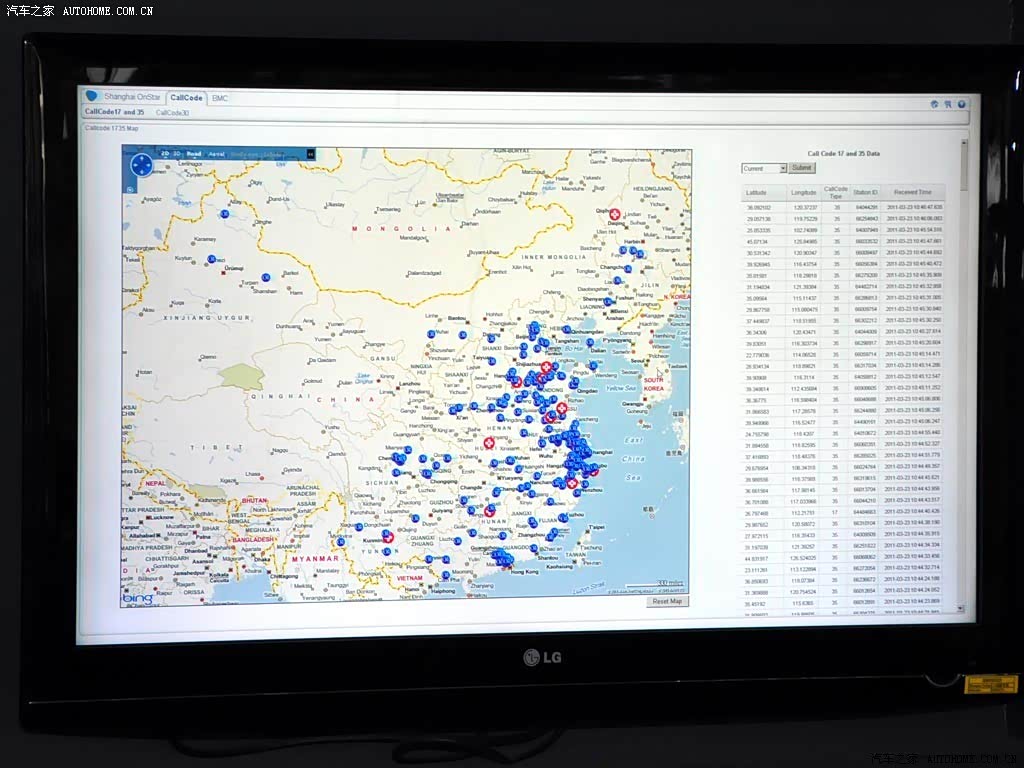Click the blue marker at Qinhuangdao
The image size is (1024, 768).
[x=566, y=330]
